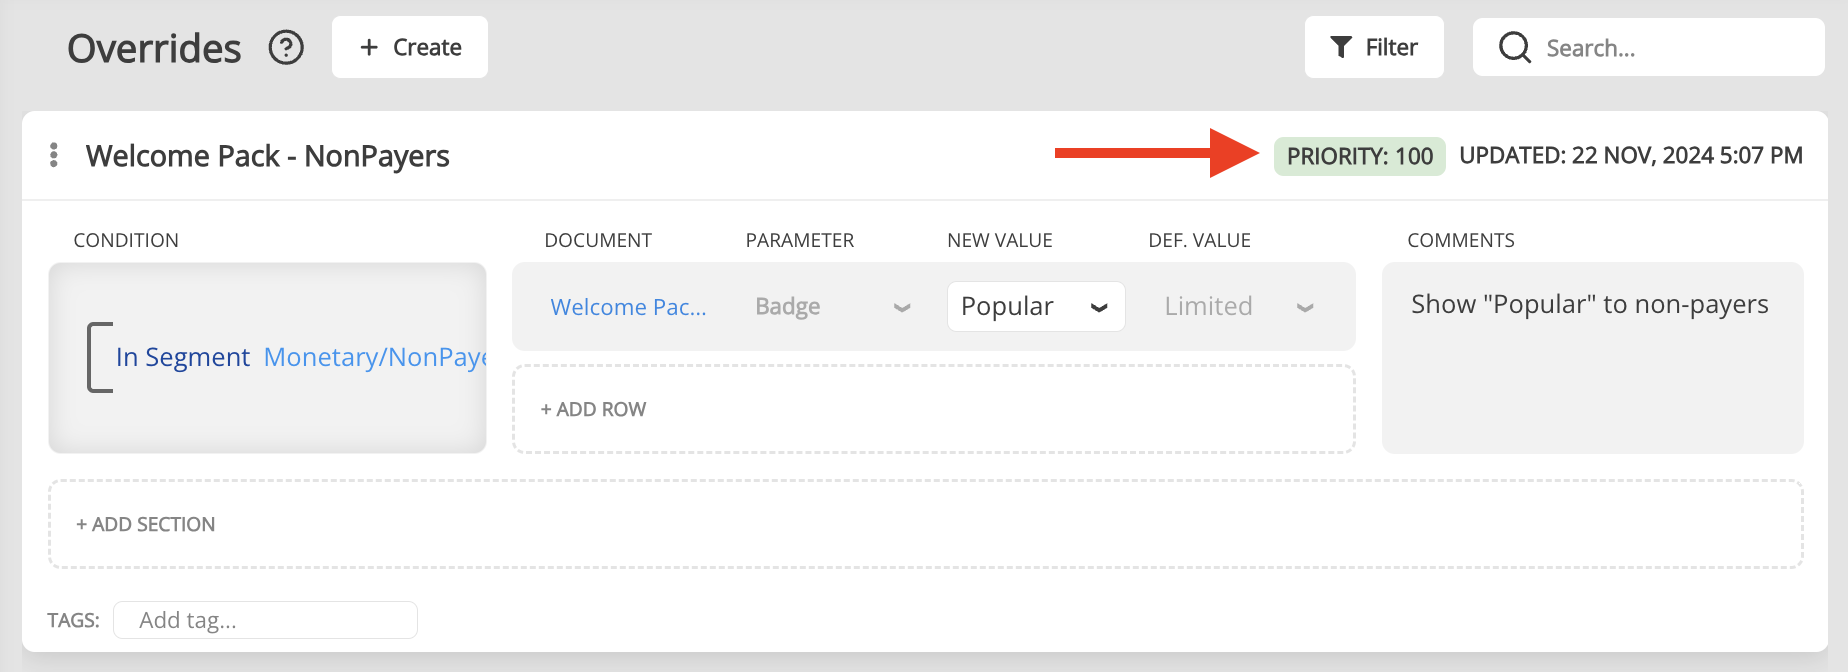Select the Welcome Pack - NonPayers title
The height and width of the screenshot is (672, 1848).
point(267,156)
